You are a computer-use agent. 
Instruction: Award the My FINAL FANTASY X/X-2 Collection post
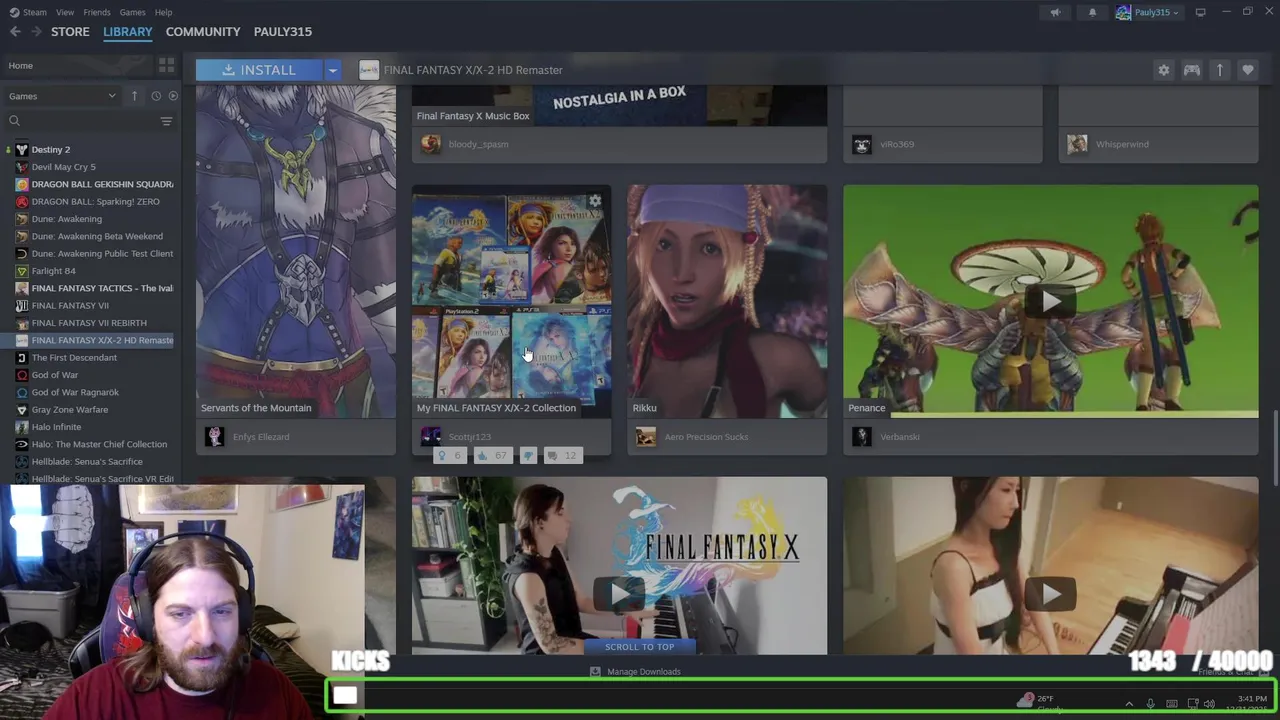point(449,456)
